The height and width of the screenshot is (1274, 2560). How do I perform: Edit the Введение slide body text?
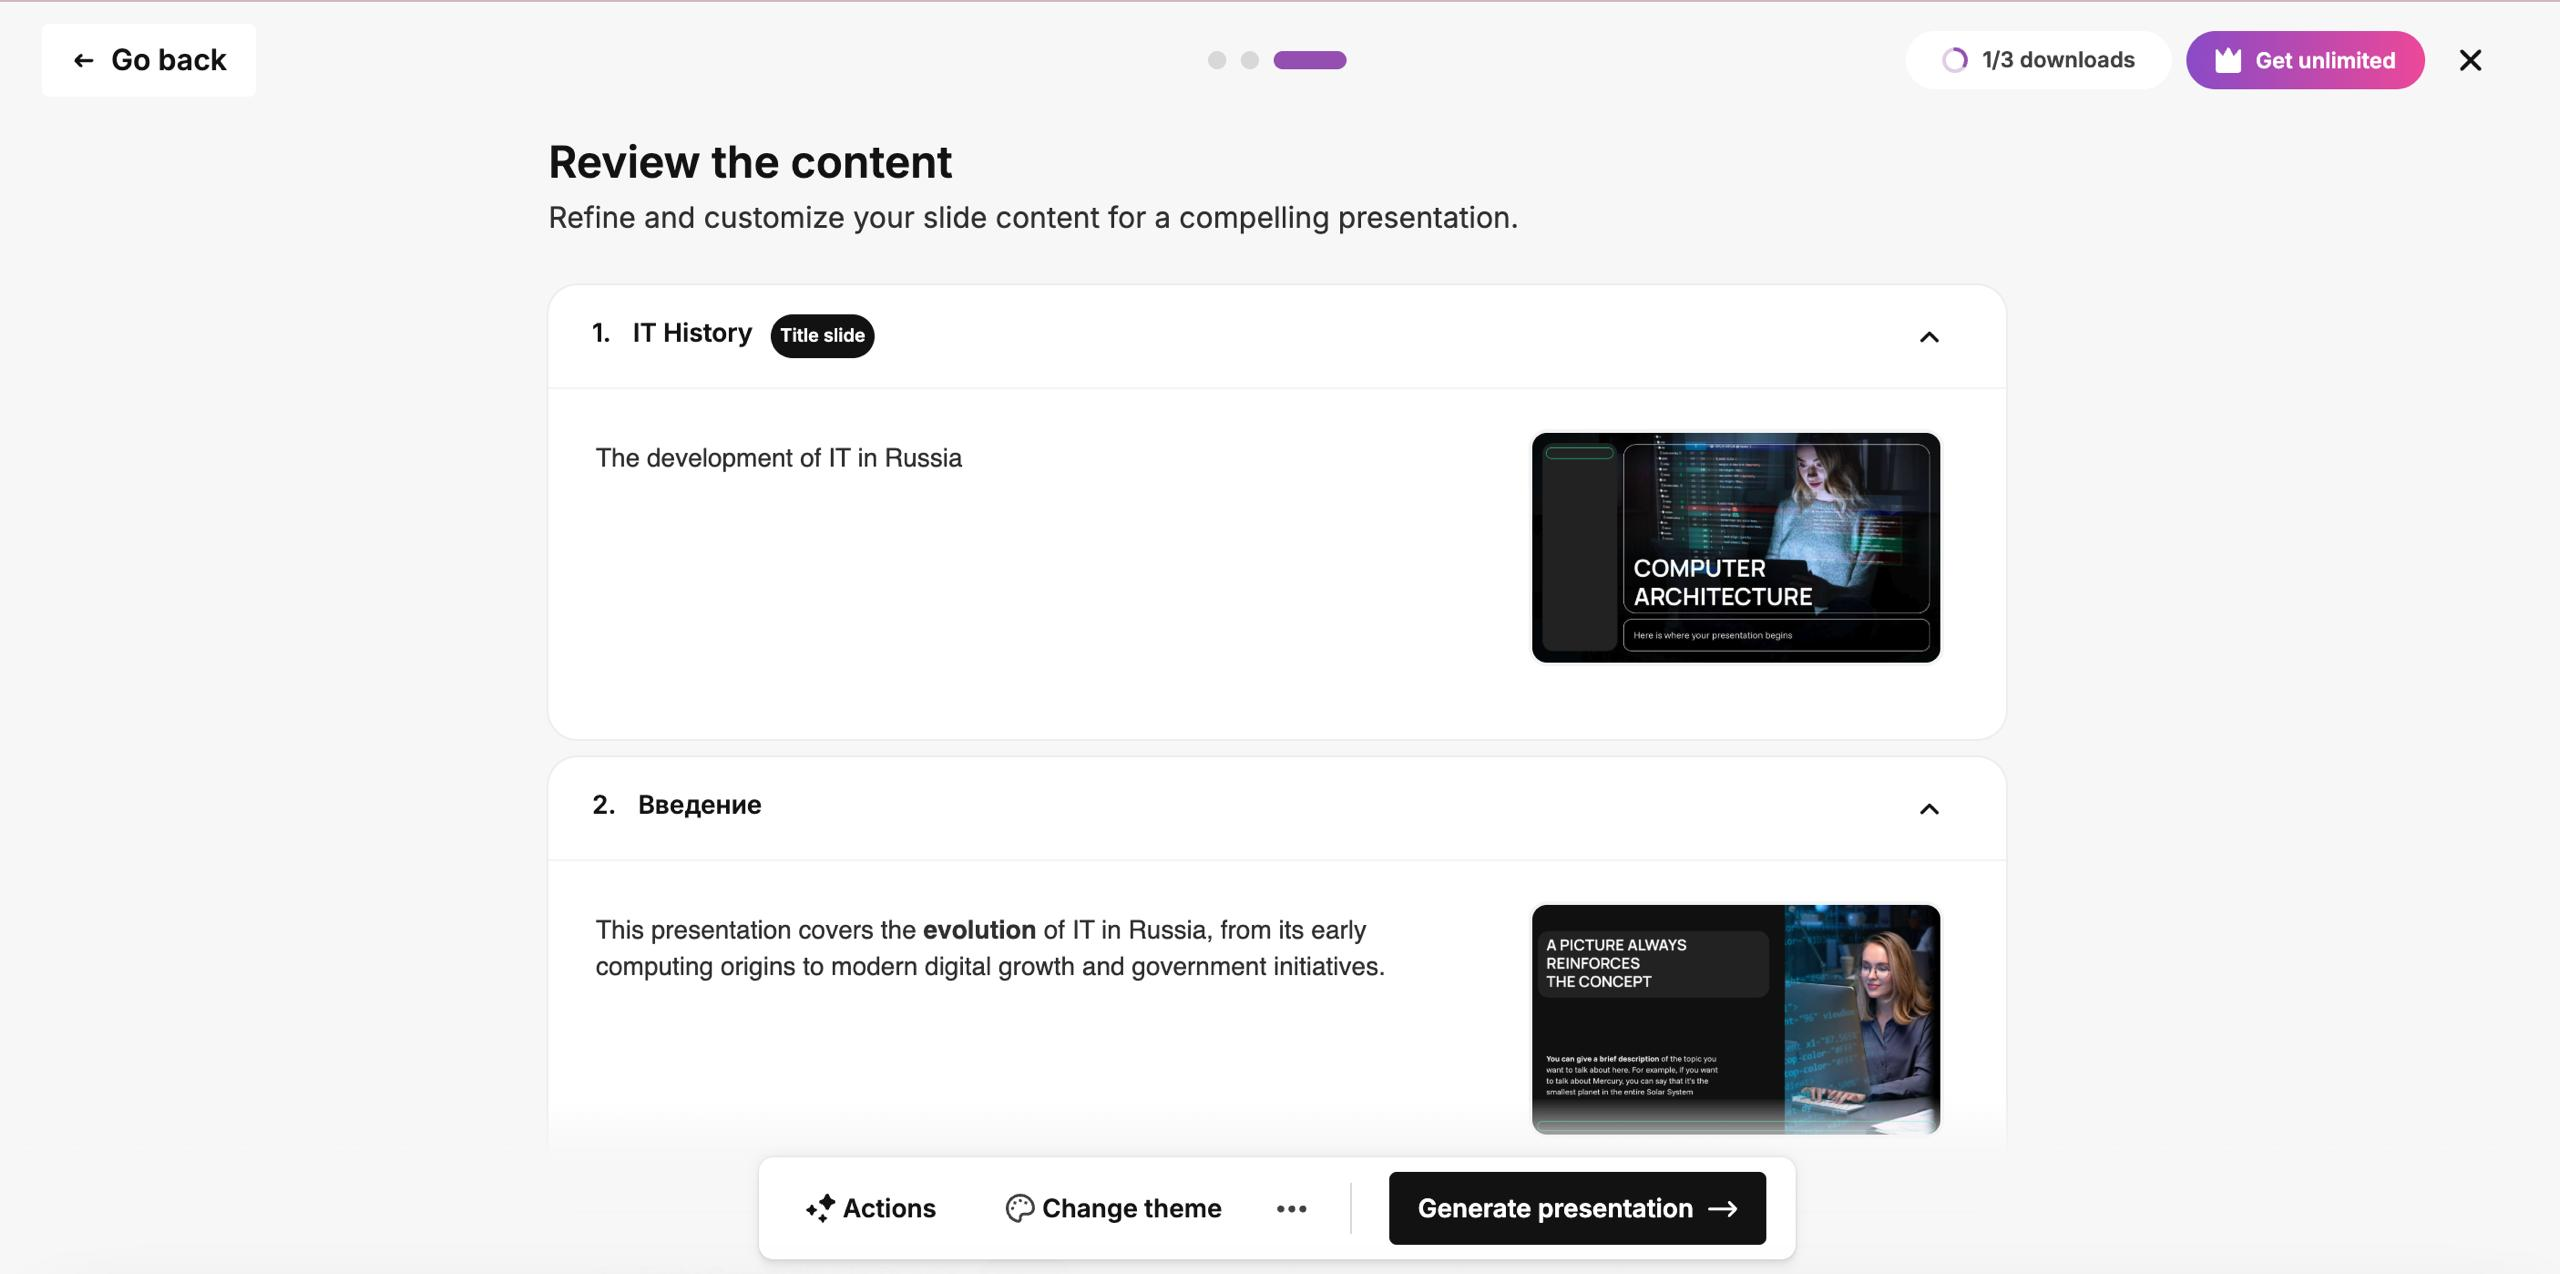point(989,948)
